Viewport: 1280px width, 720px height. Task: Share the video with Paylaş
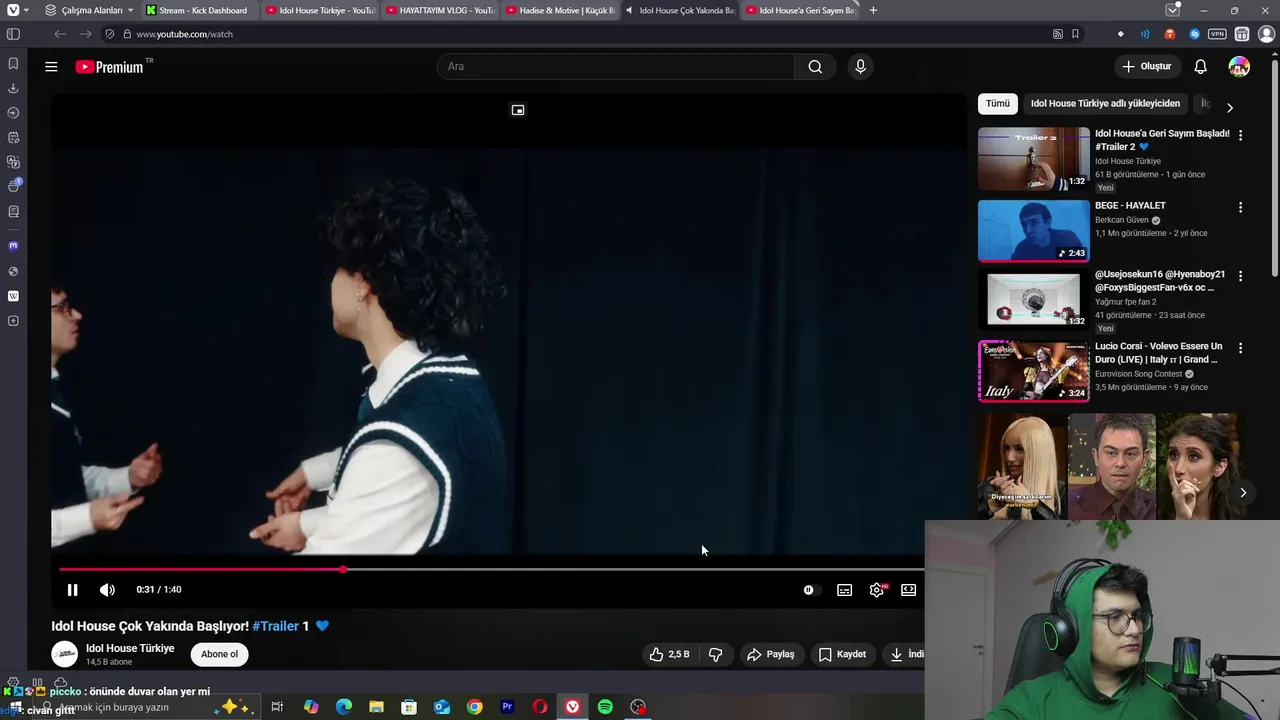[770, 654]
